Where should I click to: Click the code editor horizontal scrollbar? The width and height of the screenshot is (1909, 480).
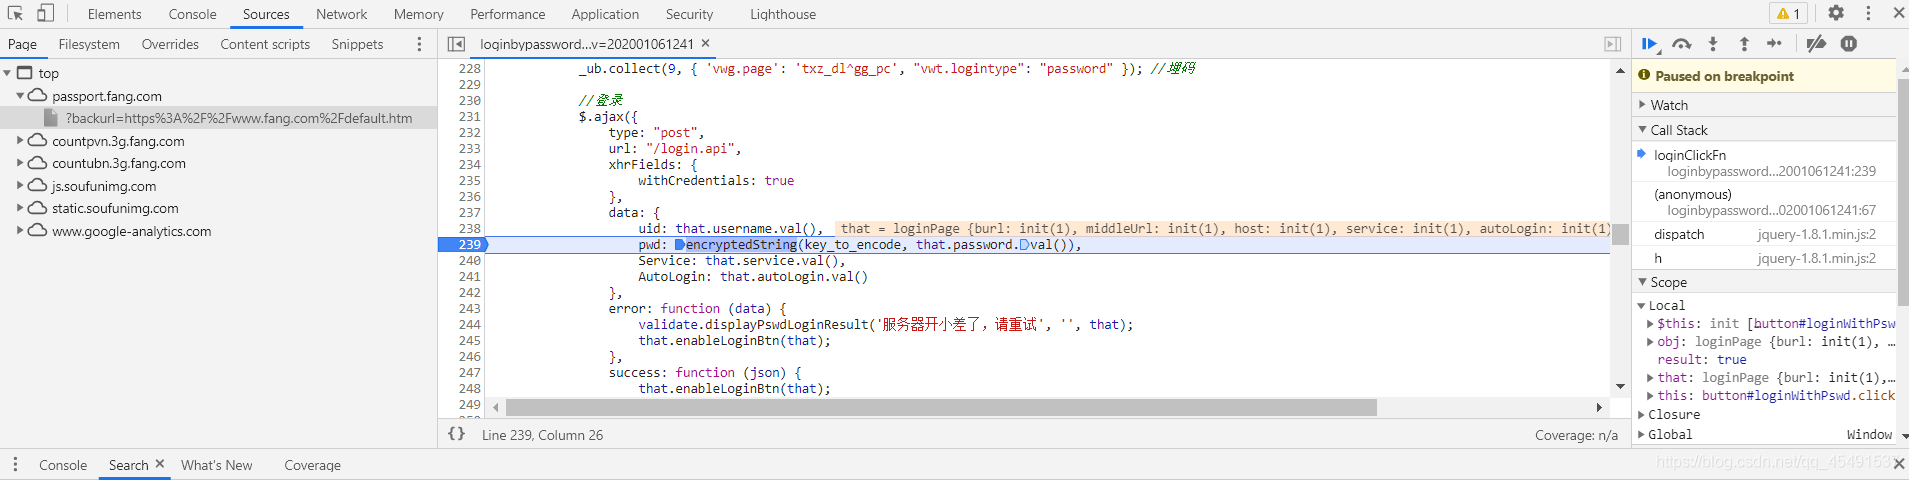point(941,407)
